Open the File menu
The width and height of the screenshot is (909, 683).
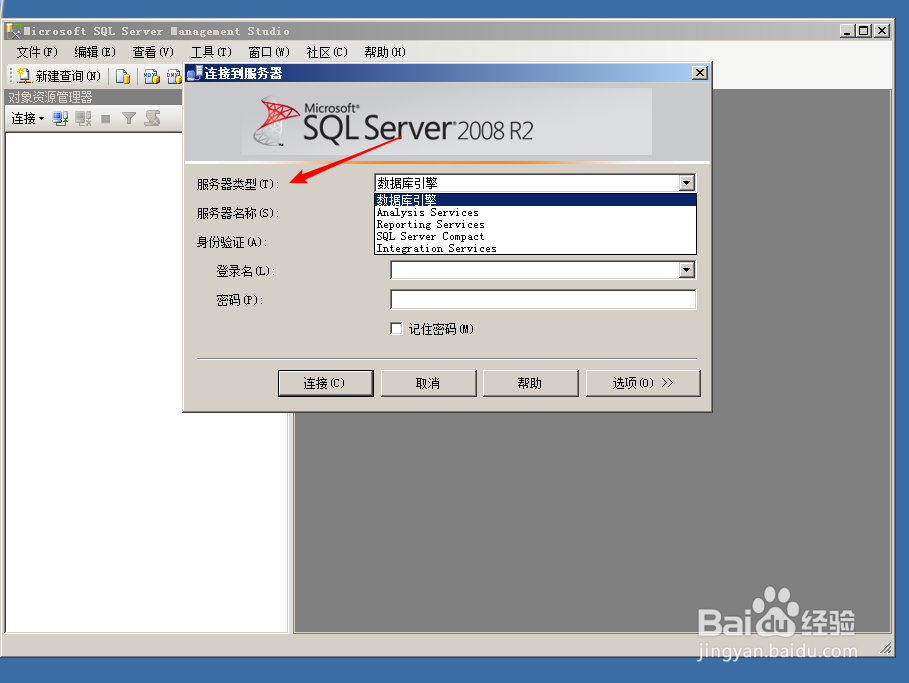(37, 52)
